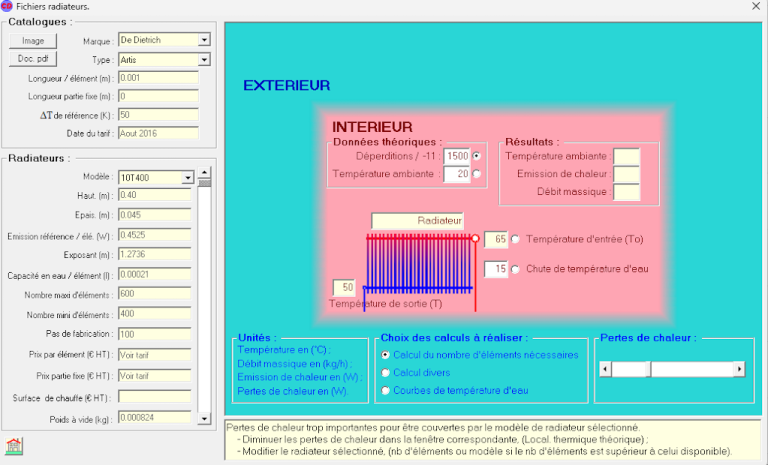Image resolution: width=768 pixels, height=465 pixels.
Task: Click the empty Surface de chauffe field
Action: tap(155, 397)
